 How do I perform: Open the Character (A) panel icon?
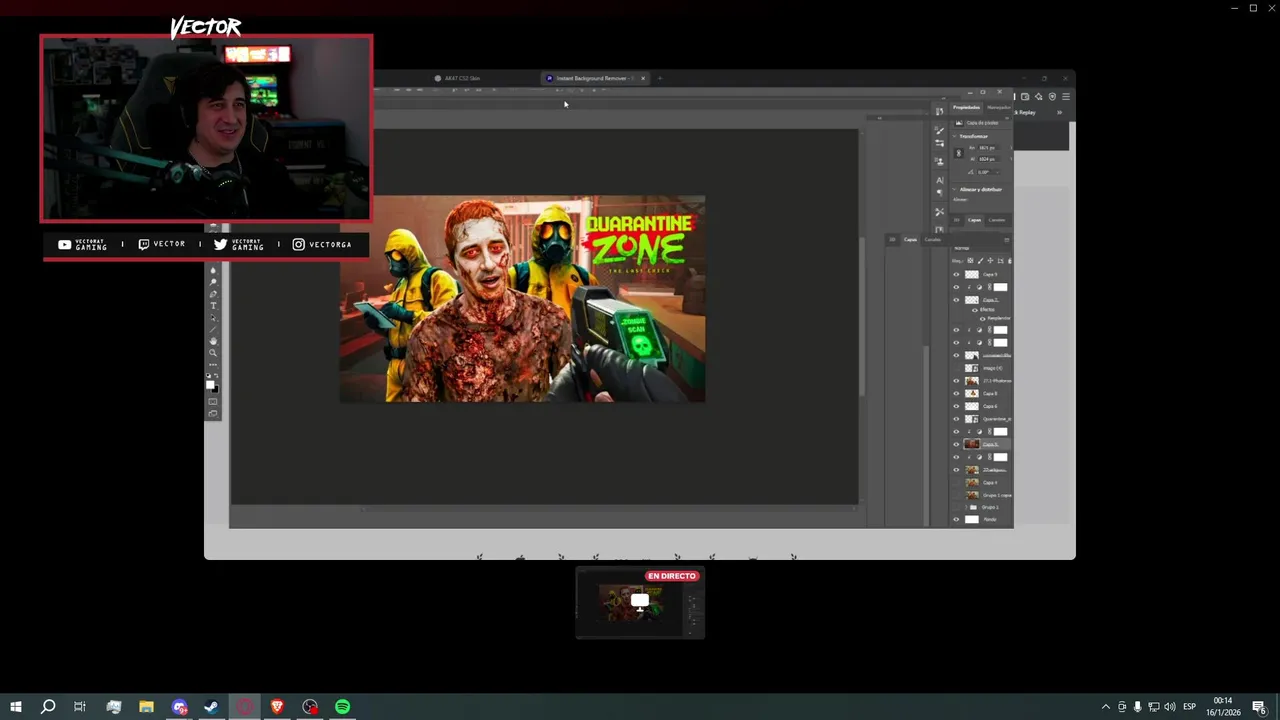pos(940,180)
